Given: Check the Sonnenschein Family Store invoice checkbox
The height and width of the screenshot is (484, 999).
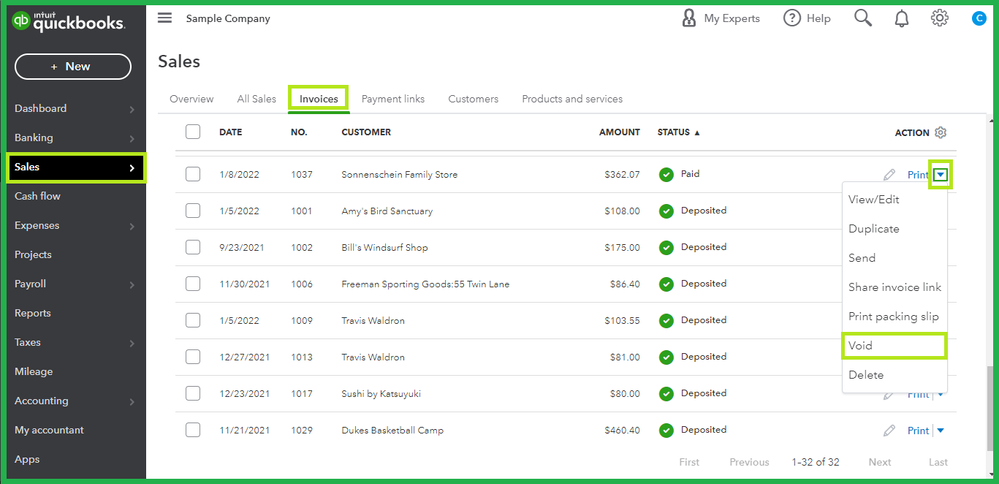Looking at the screenshot, I should 193,175.
